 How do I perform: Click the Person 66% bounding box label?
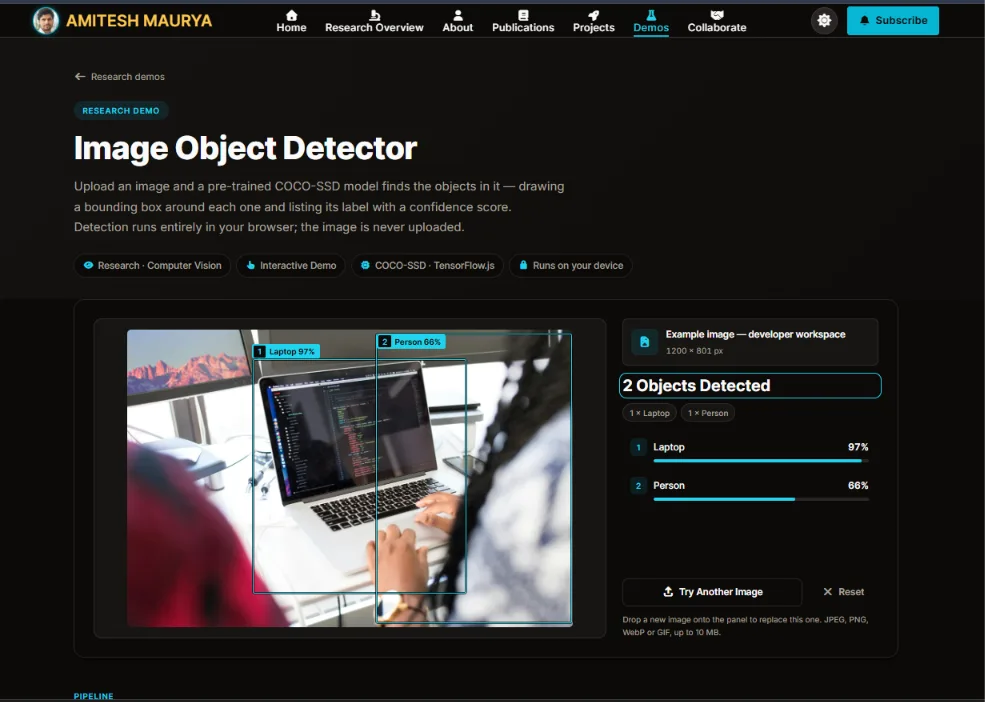411,341
